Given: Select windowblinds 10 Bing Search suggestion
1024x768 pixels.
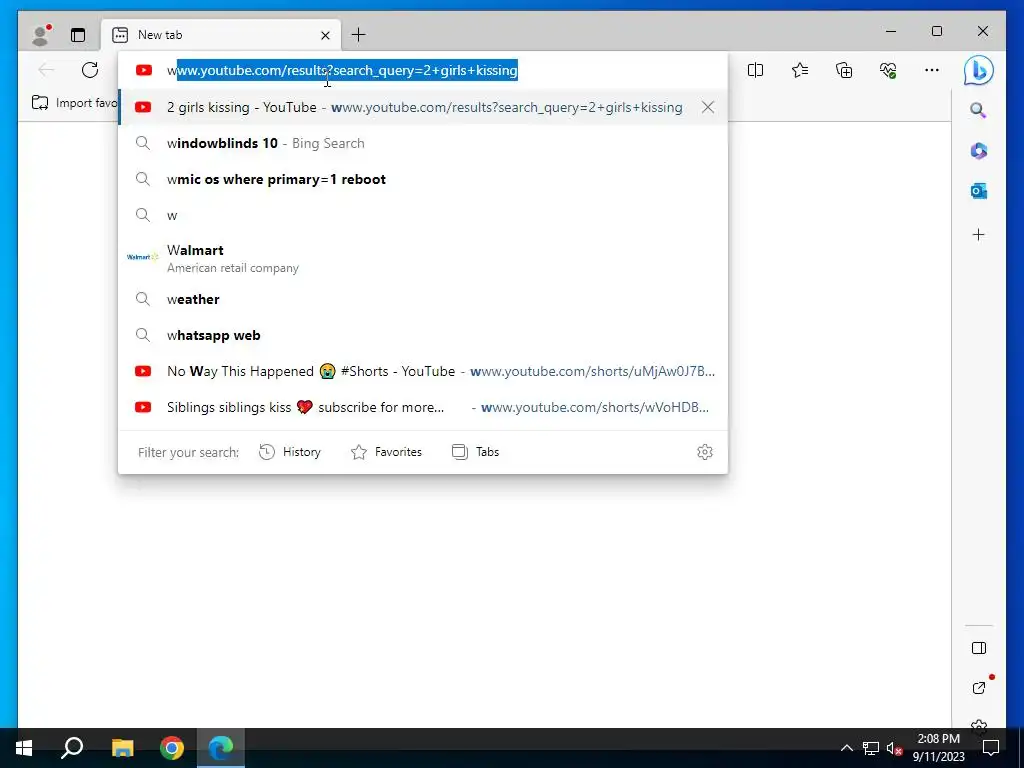Looking at the screenshot, I should 423,143.
